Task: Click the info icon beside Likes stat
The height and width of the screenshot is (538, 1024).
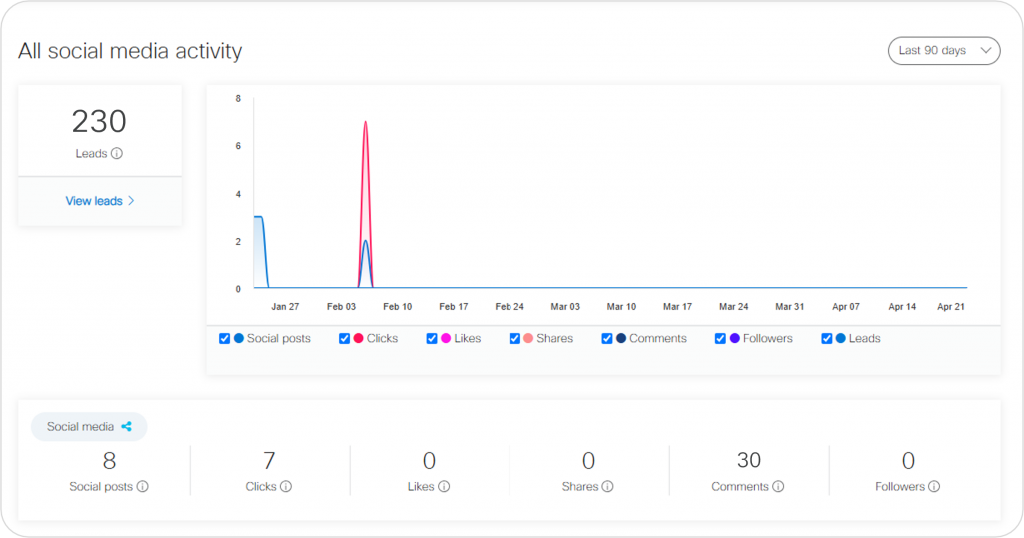Action: pos(444,487)
